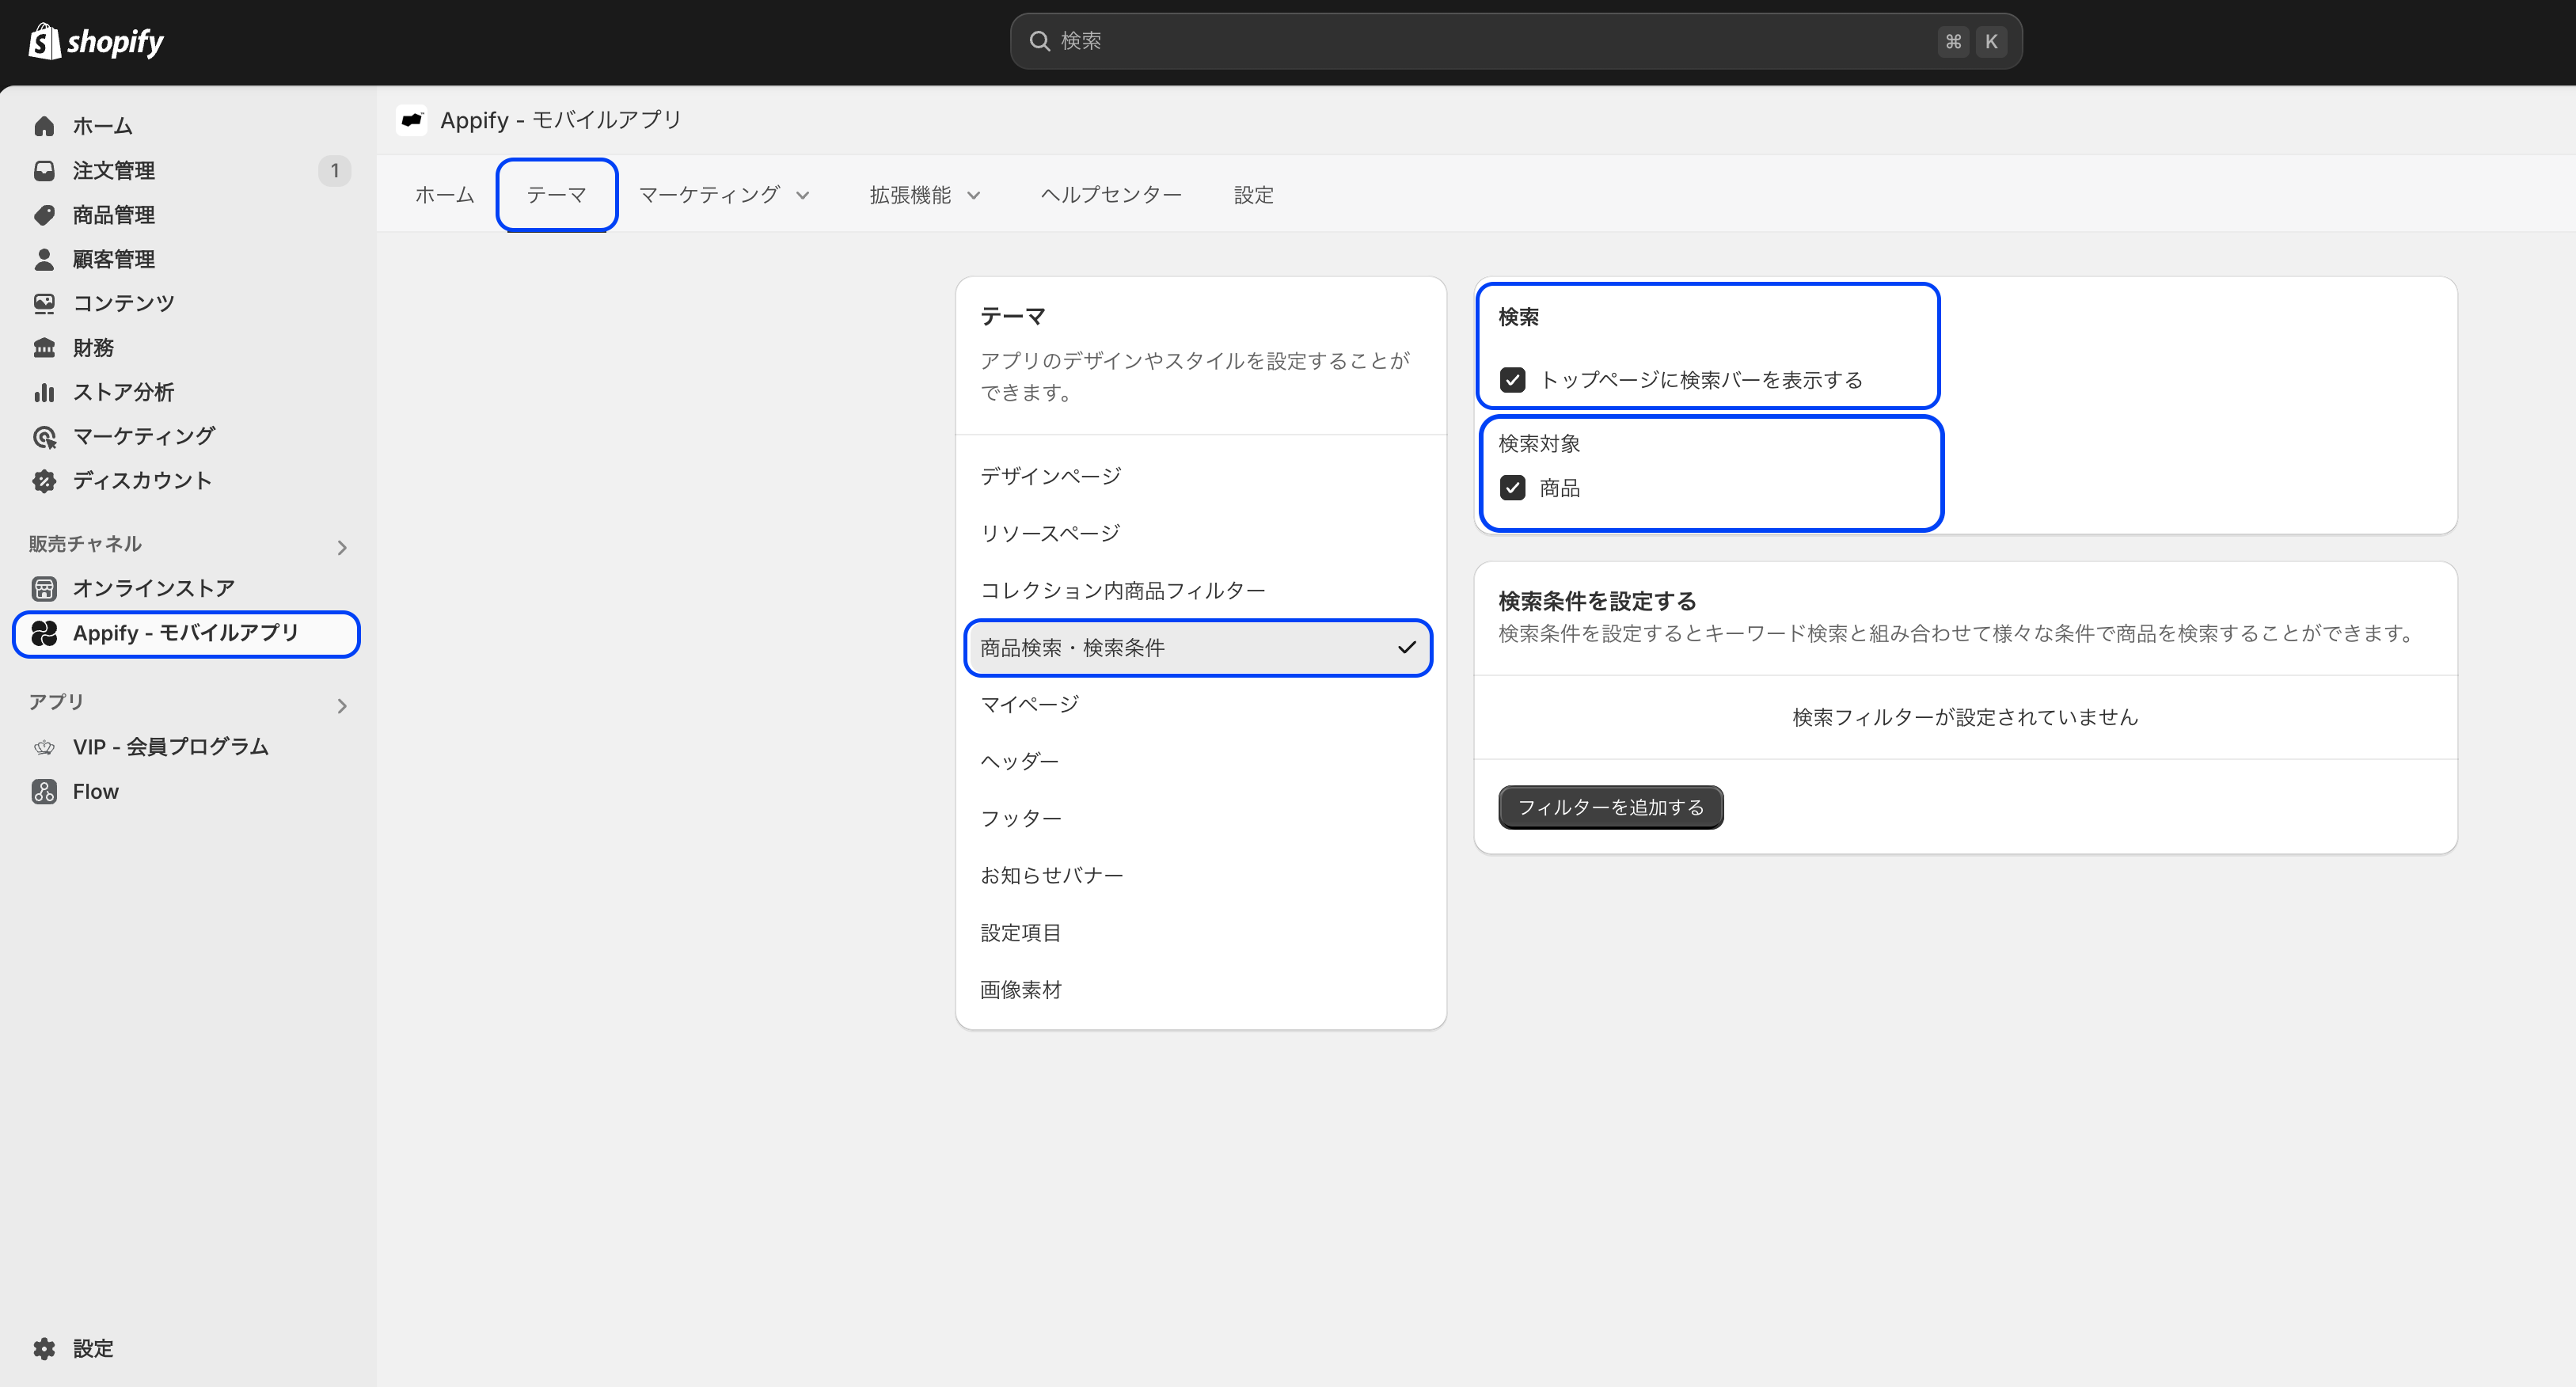Click the discount badge icon beside ディスカウント
Screen dimensions: 2576x1387
44,481
